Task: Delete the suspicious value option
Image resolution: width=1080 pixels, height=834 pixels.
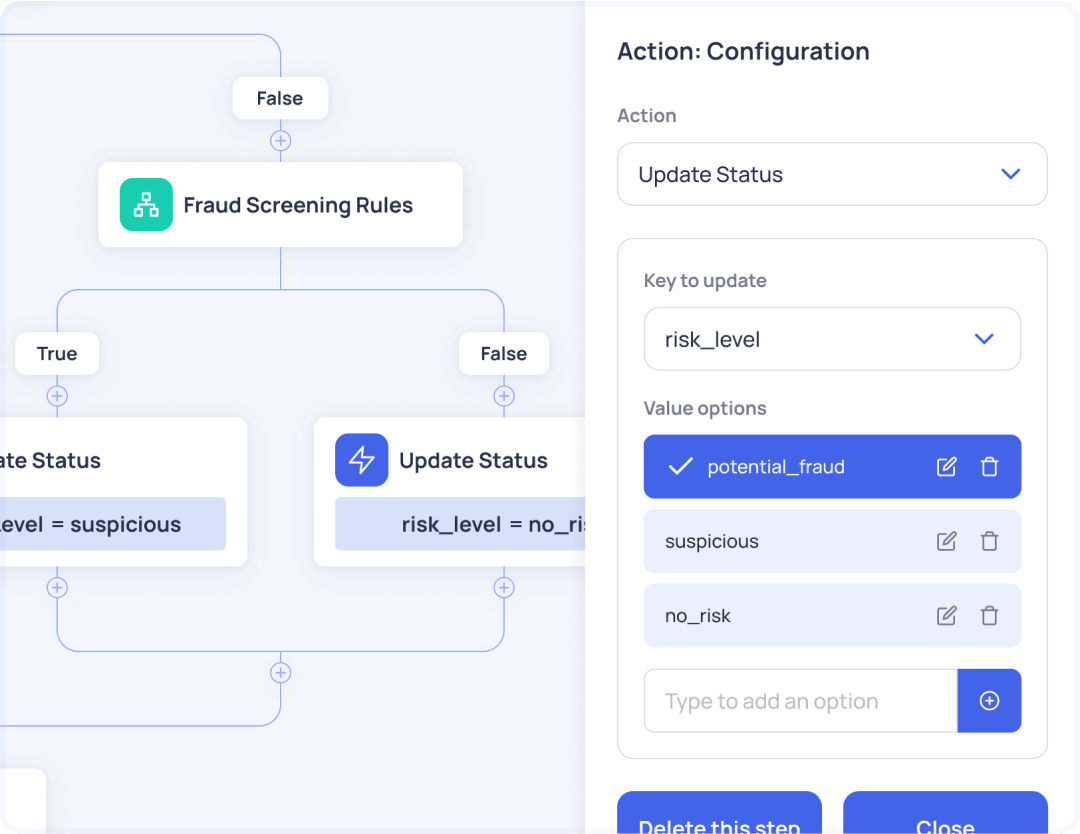Action: tap(989, 541)
